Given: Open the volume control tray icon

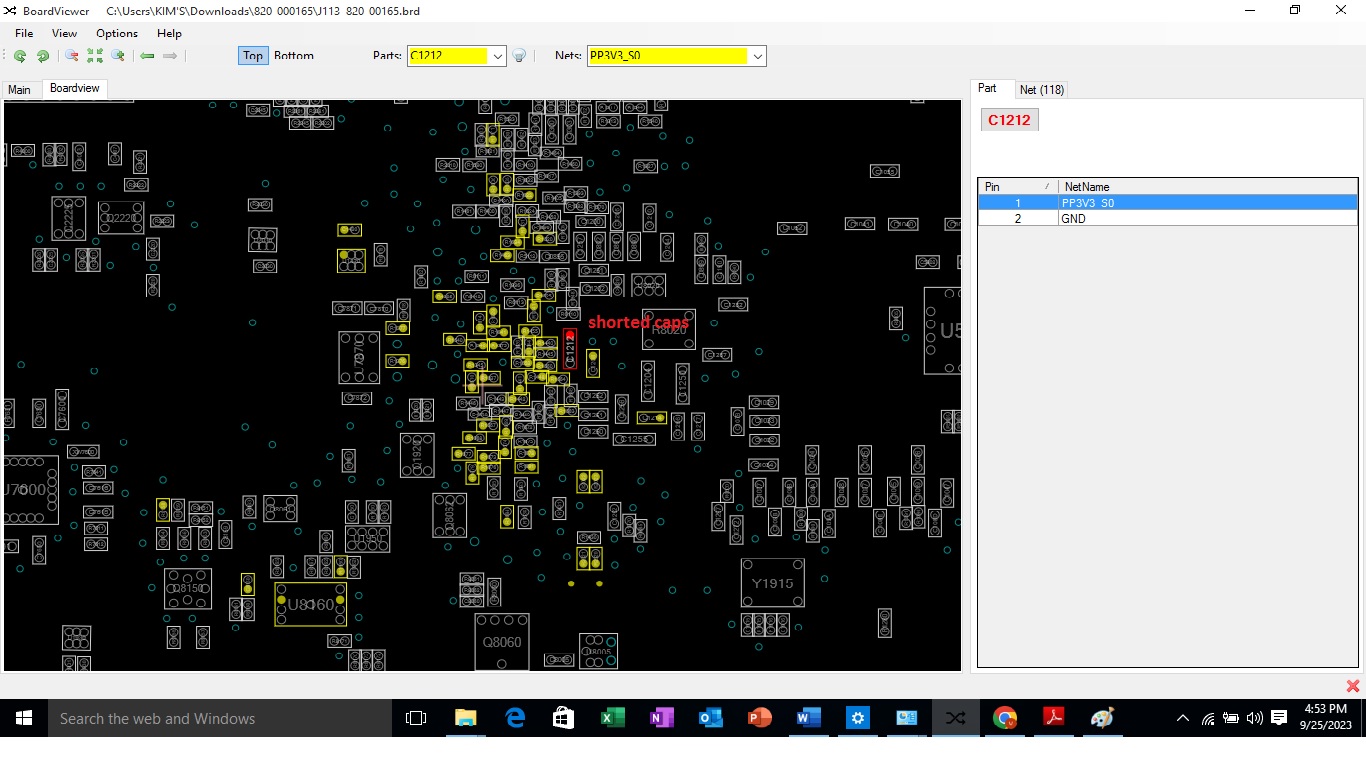Looking at the screenshot, I should 1254,718.
